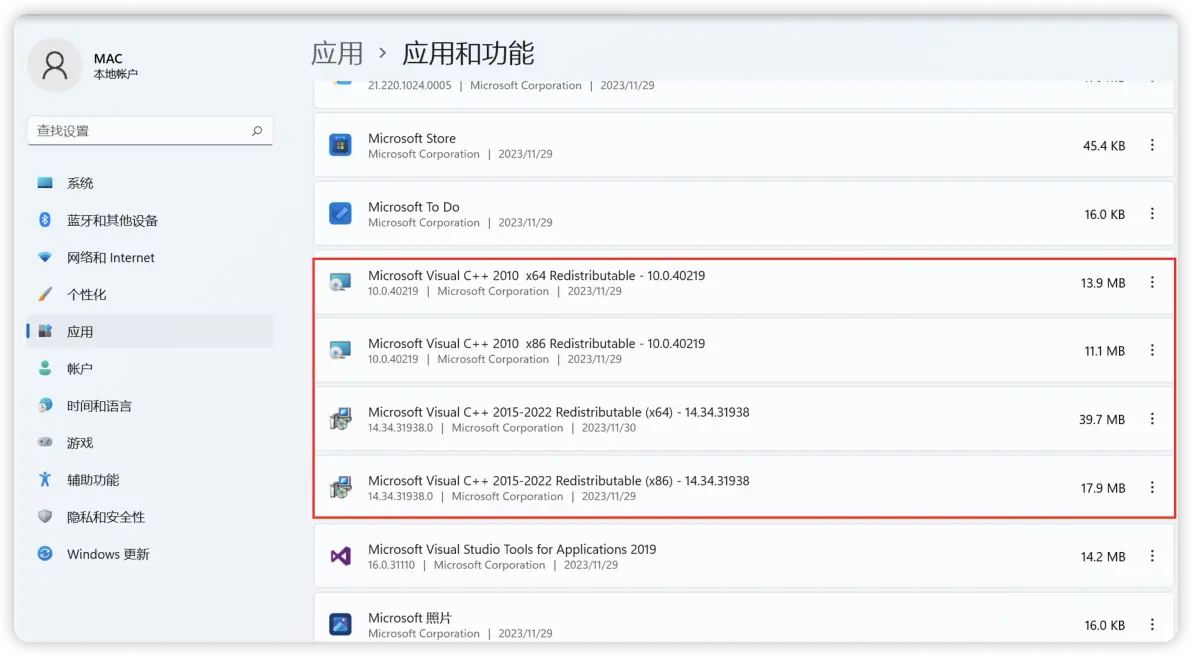This screenshot has height=656, width=1192.
Task: Open three-dot menu for Visual C++ 2010 x64
Action: click(1152, 282)
